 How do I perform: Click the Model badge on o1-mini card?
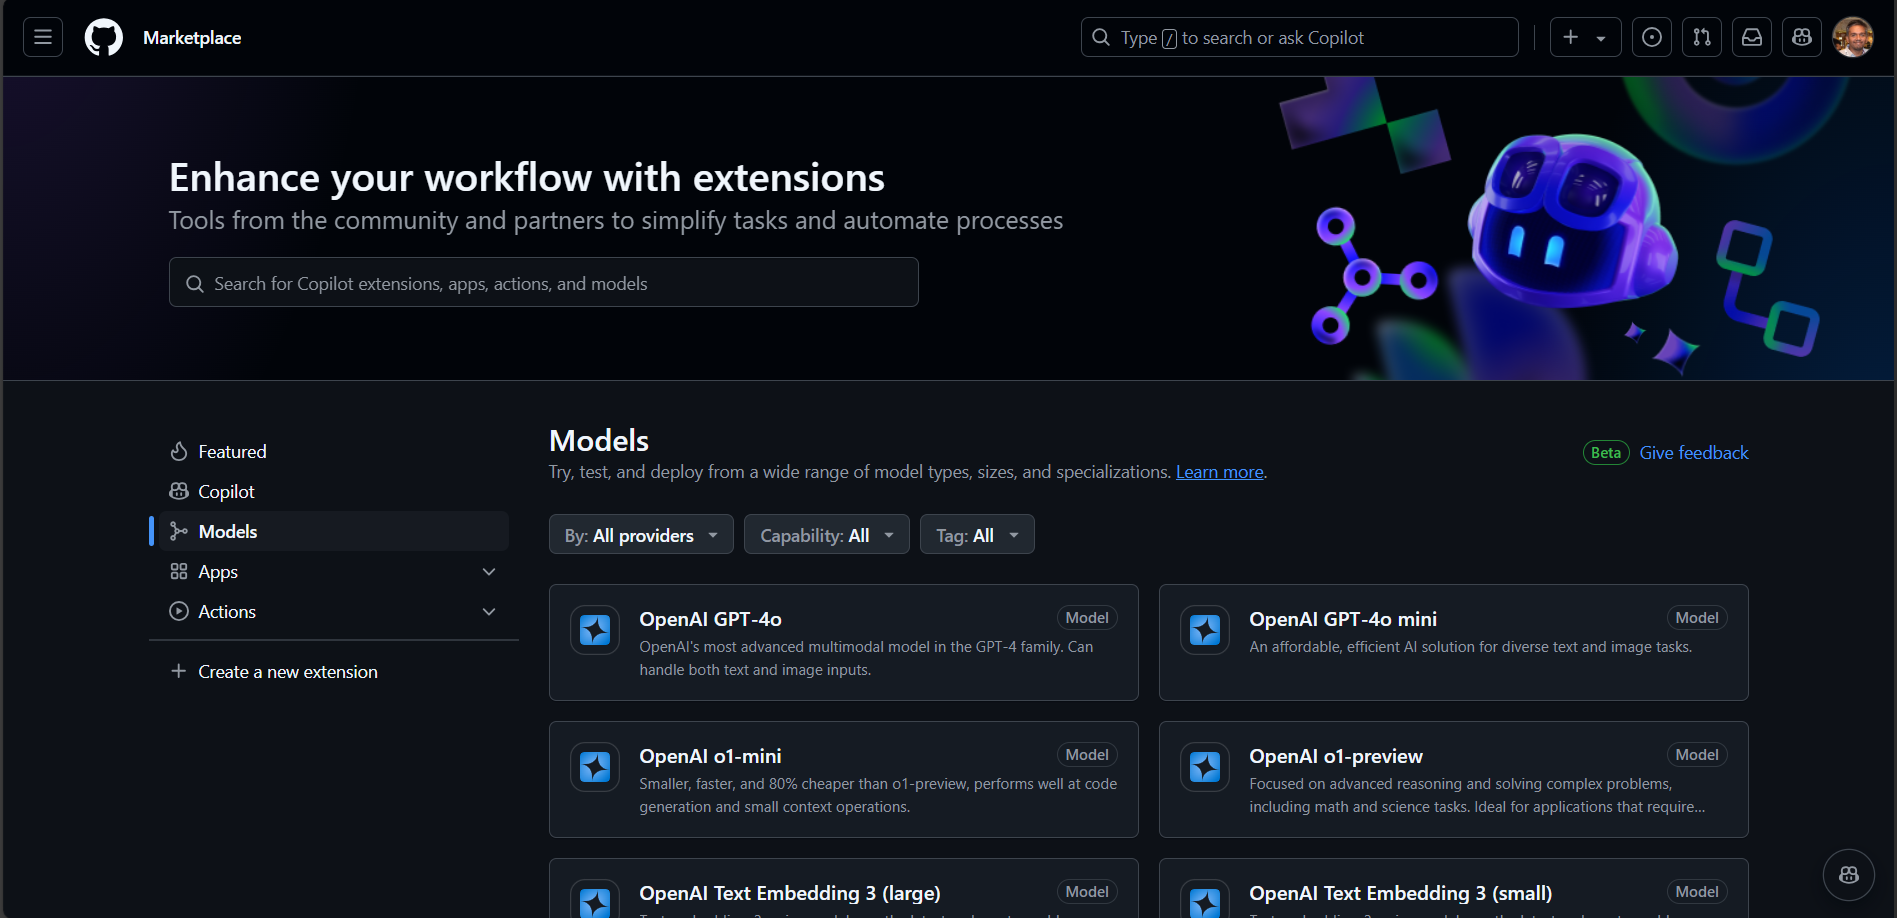pyautogui.click(x=1087, y=755)
